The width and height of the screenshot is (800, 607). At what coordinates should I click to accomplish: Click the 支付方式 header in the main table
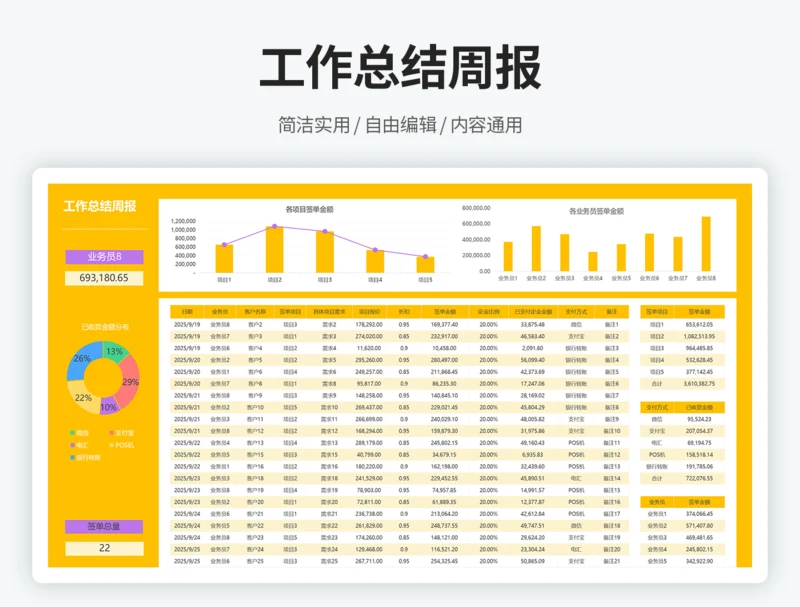point(577,312)
